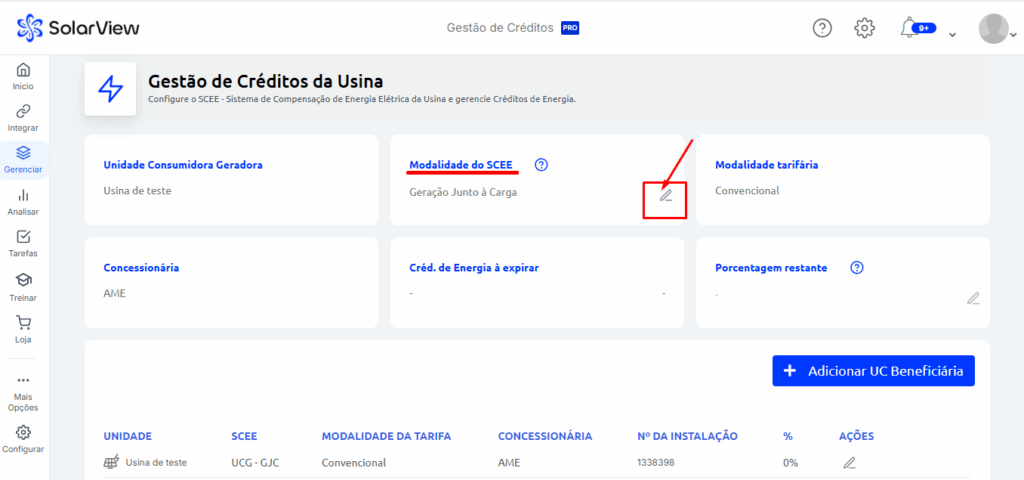
Task: Open settings gear icon in top bar
Action: click(x=865, y=28)
